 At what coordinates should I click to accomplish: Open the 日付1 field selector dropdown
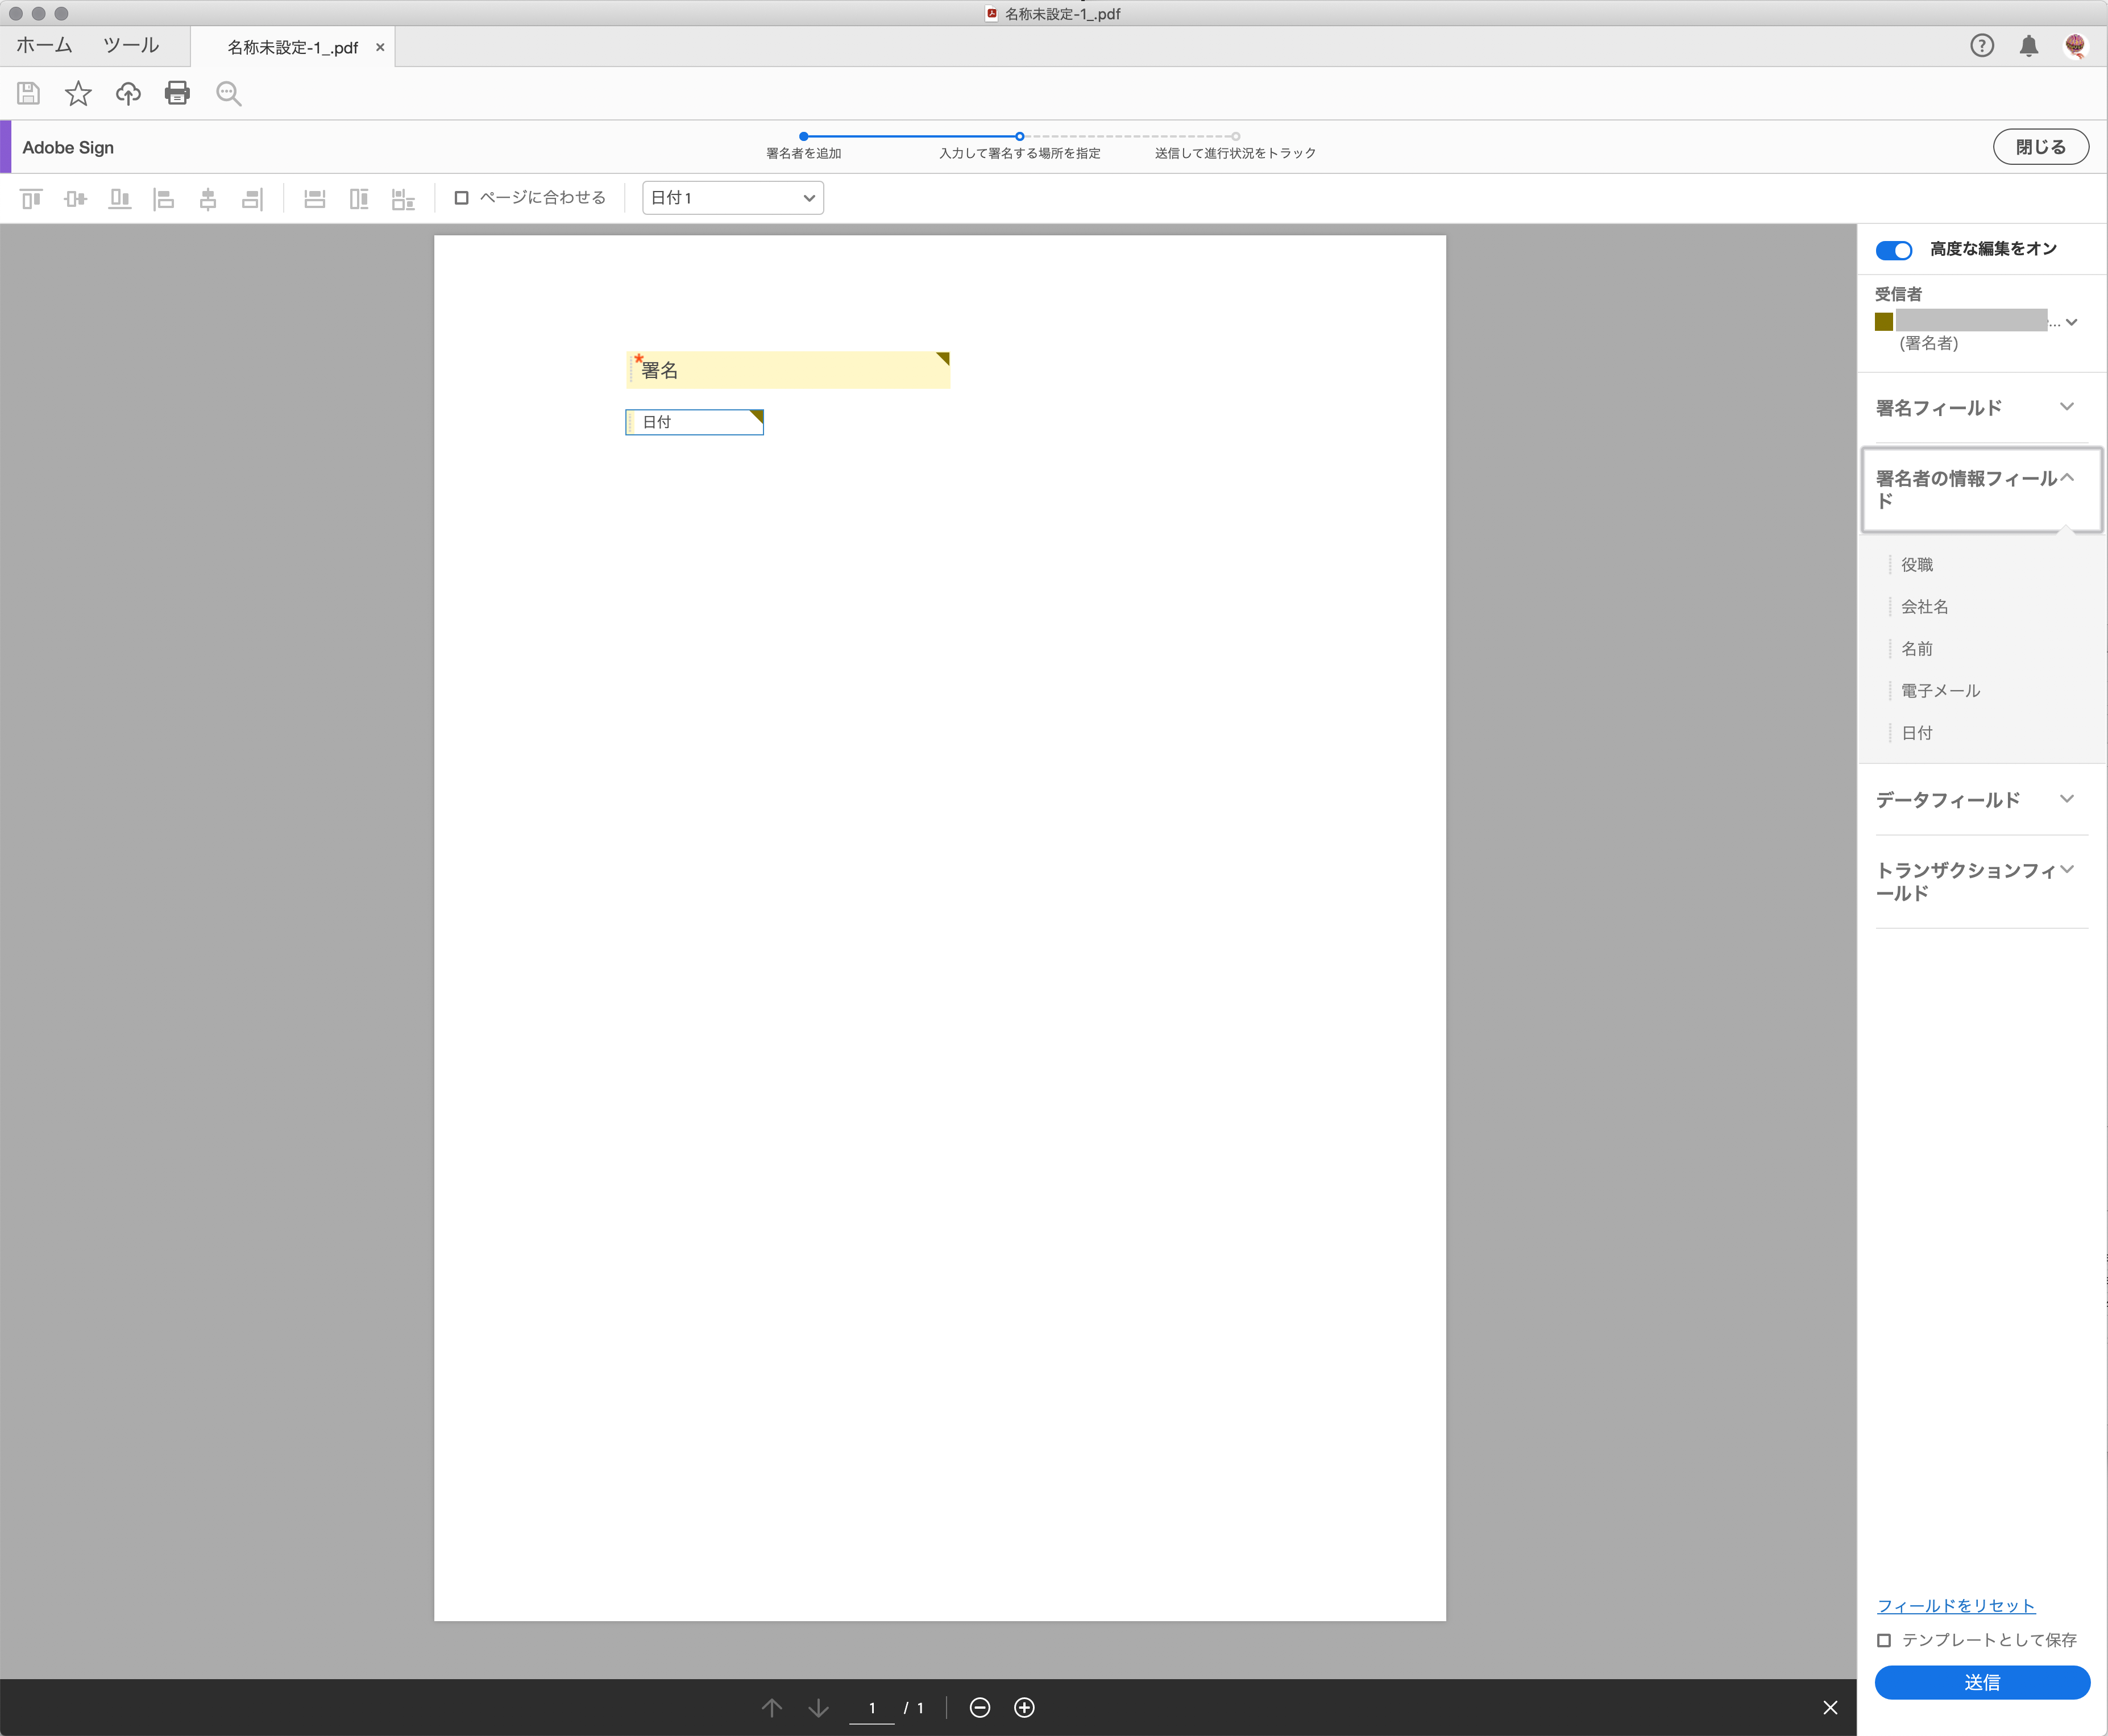click(732, 197)
